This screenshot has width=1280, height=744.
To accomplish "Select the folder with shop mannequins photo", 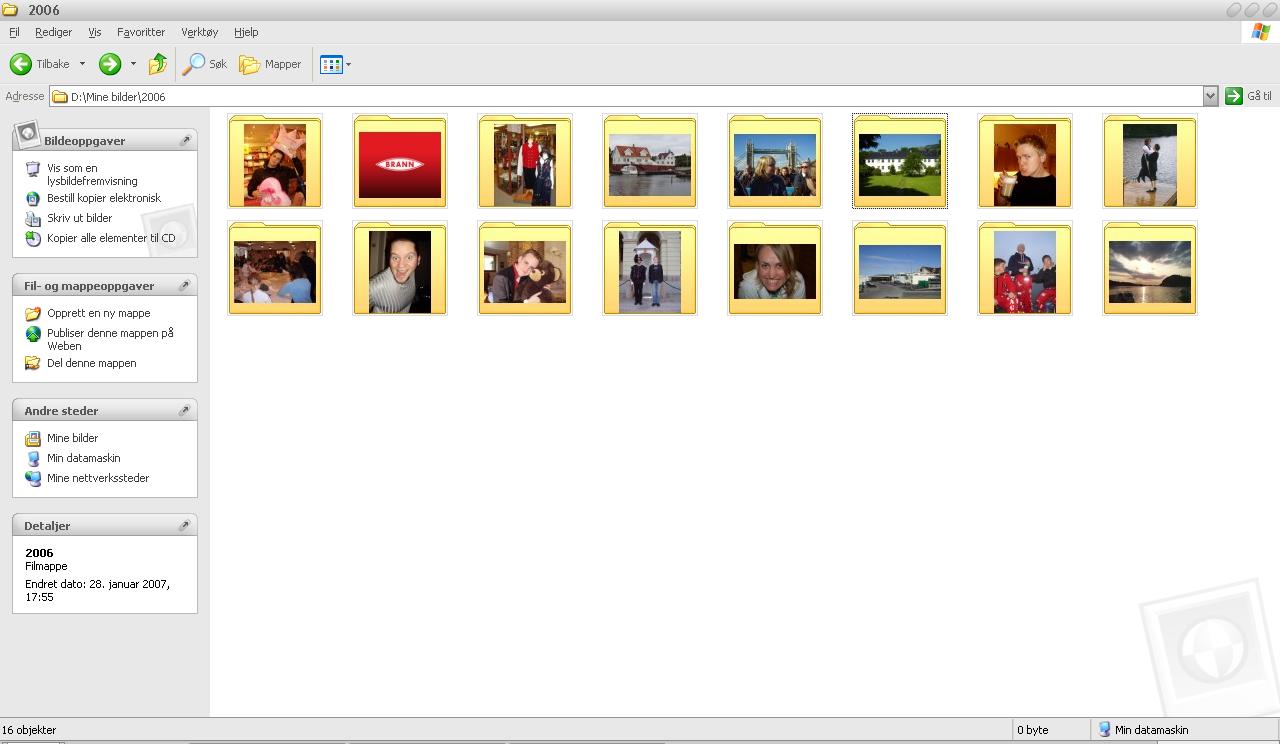I will pyautogui.click(x=525, y=161).
